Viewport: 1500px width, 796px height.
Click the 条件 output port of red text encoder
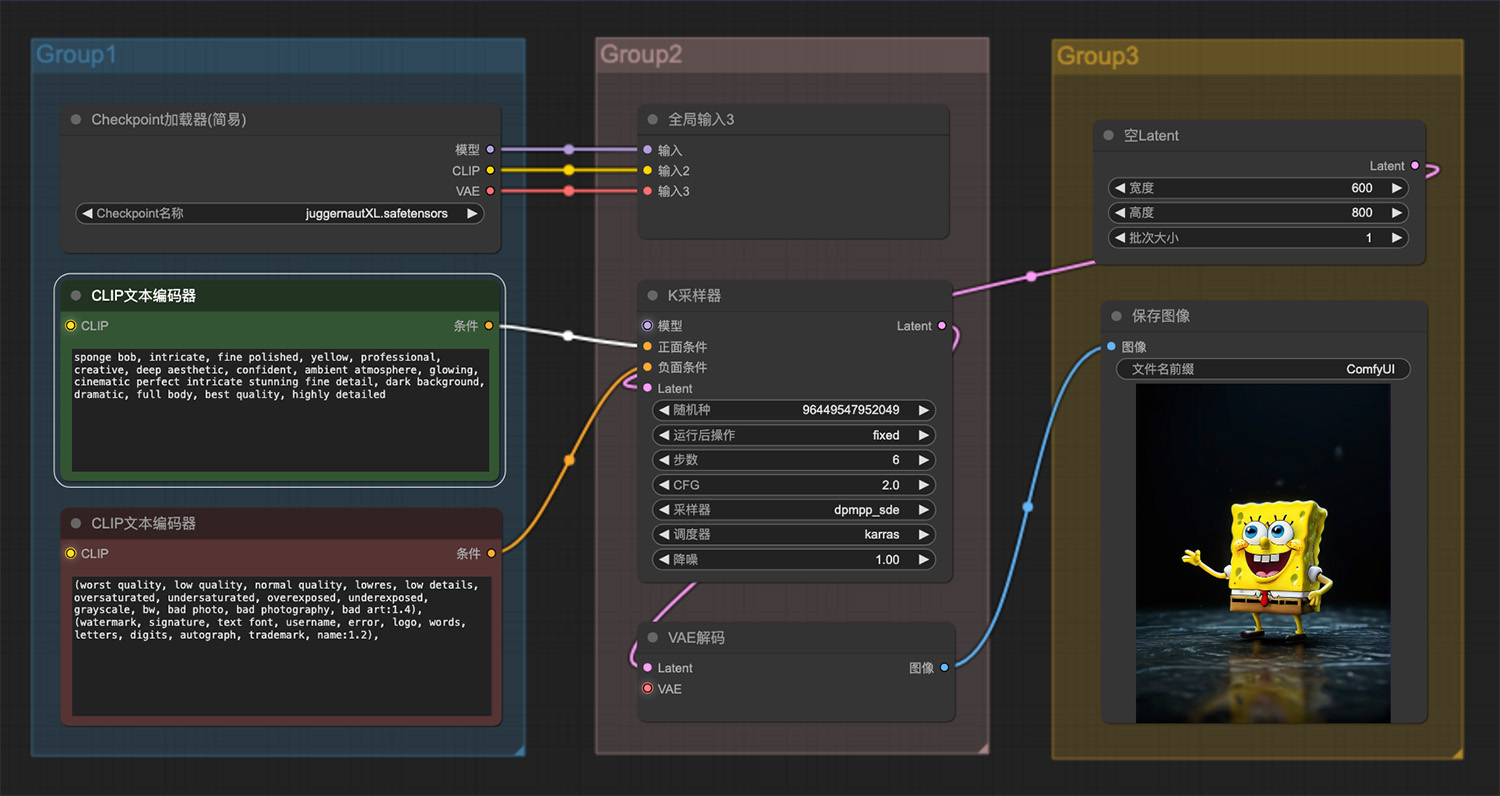point(491,554)
